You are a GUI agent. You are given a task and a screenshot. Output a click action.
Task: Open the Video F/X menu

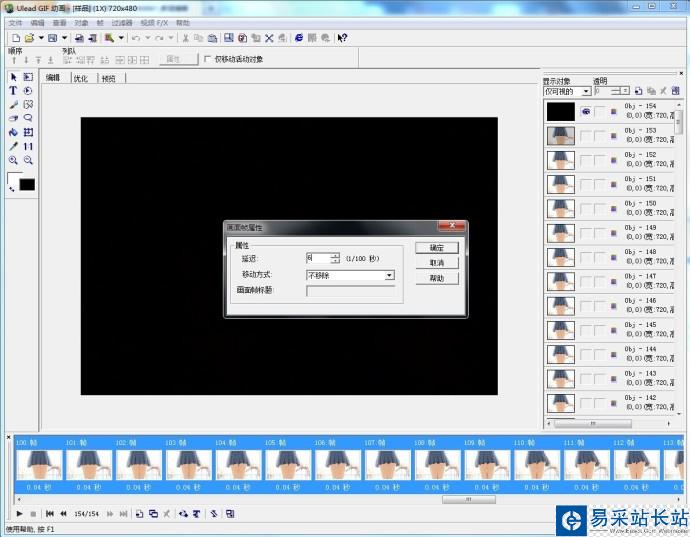pyautogui.click(x=154, y=23)
